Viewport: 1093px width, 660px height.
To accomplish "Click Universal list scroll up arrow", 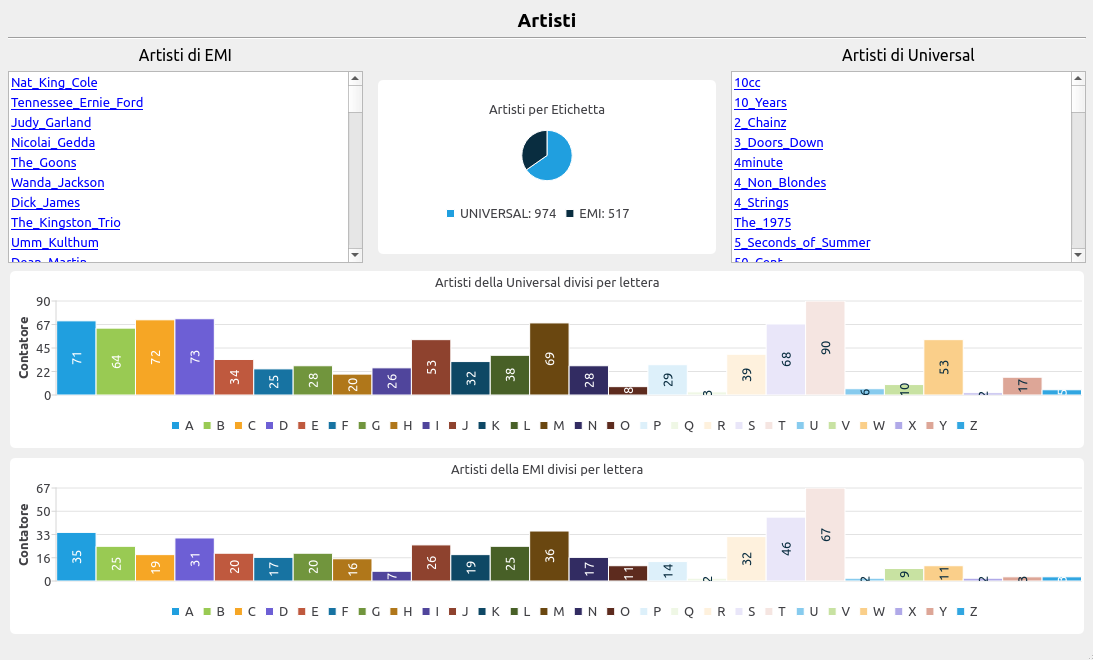I will click(1078, 79).
